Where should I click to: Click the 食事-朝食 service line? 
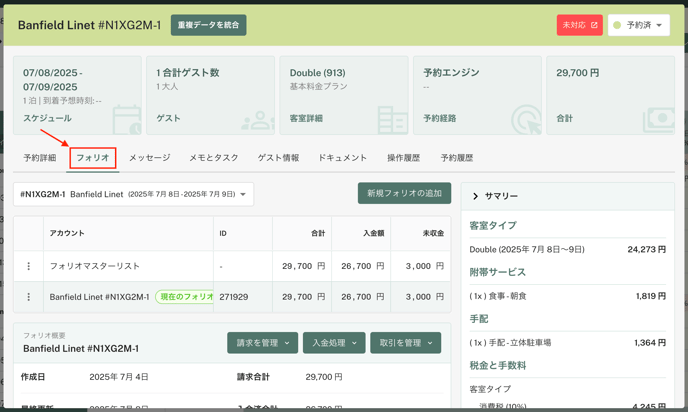pos(498,296)
